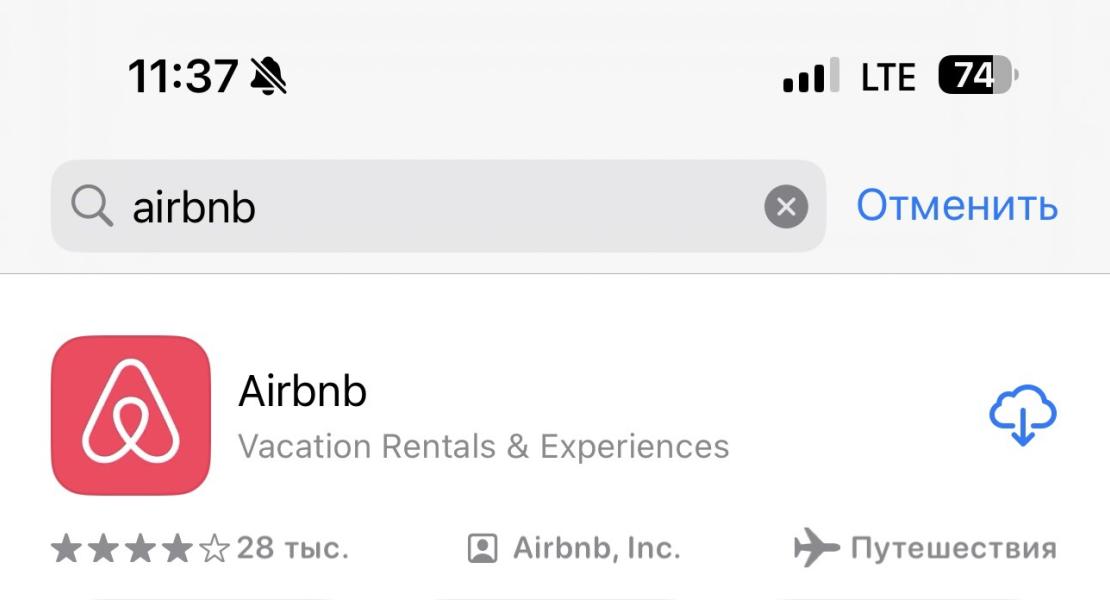This screenshot has width=1110, height=600.
Task: Tap the cellular signal bars icon
Action: (811, 75)
